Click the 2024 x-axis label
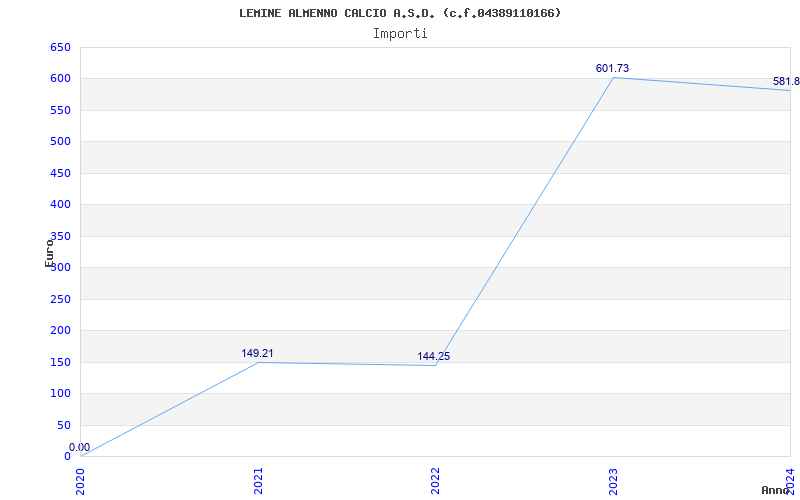The width and height of the screenshot is (800, 500). (x=790, y=482)
